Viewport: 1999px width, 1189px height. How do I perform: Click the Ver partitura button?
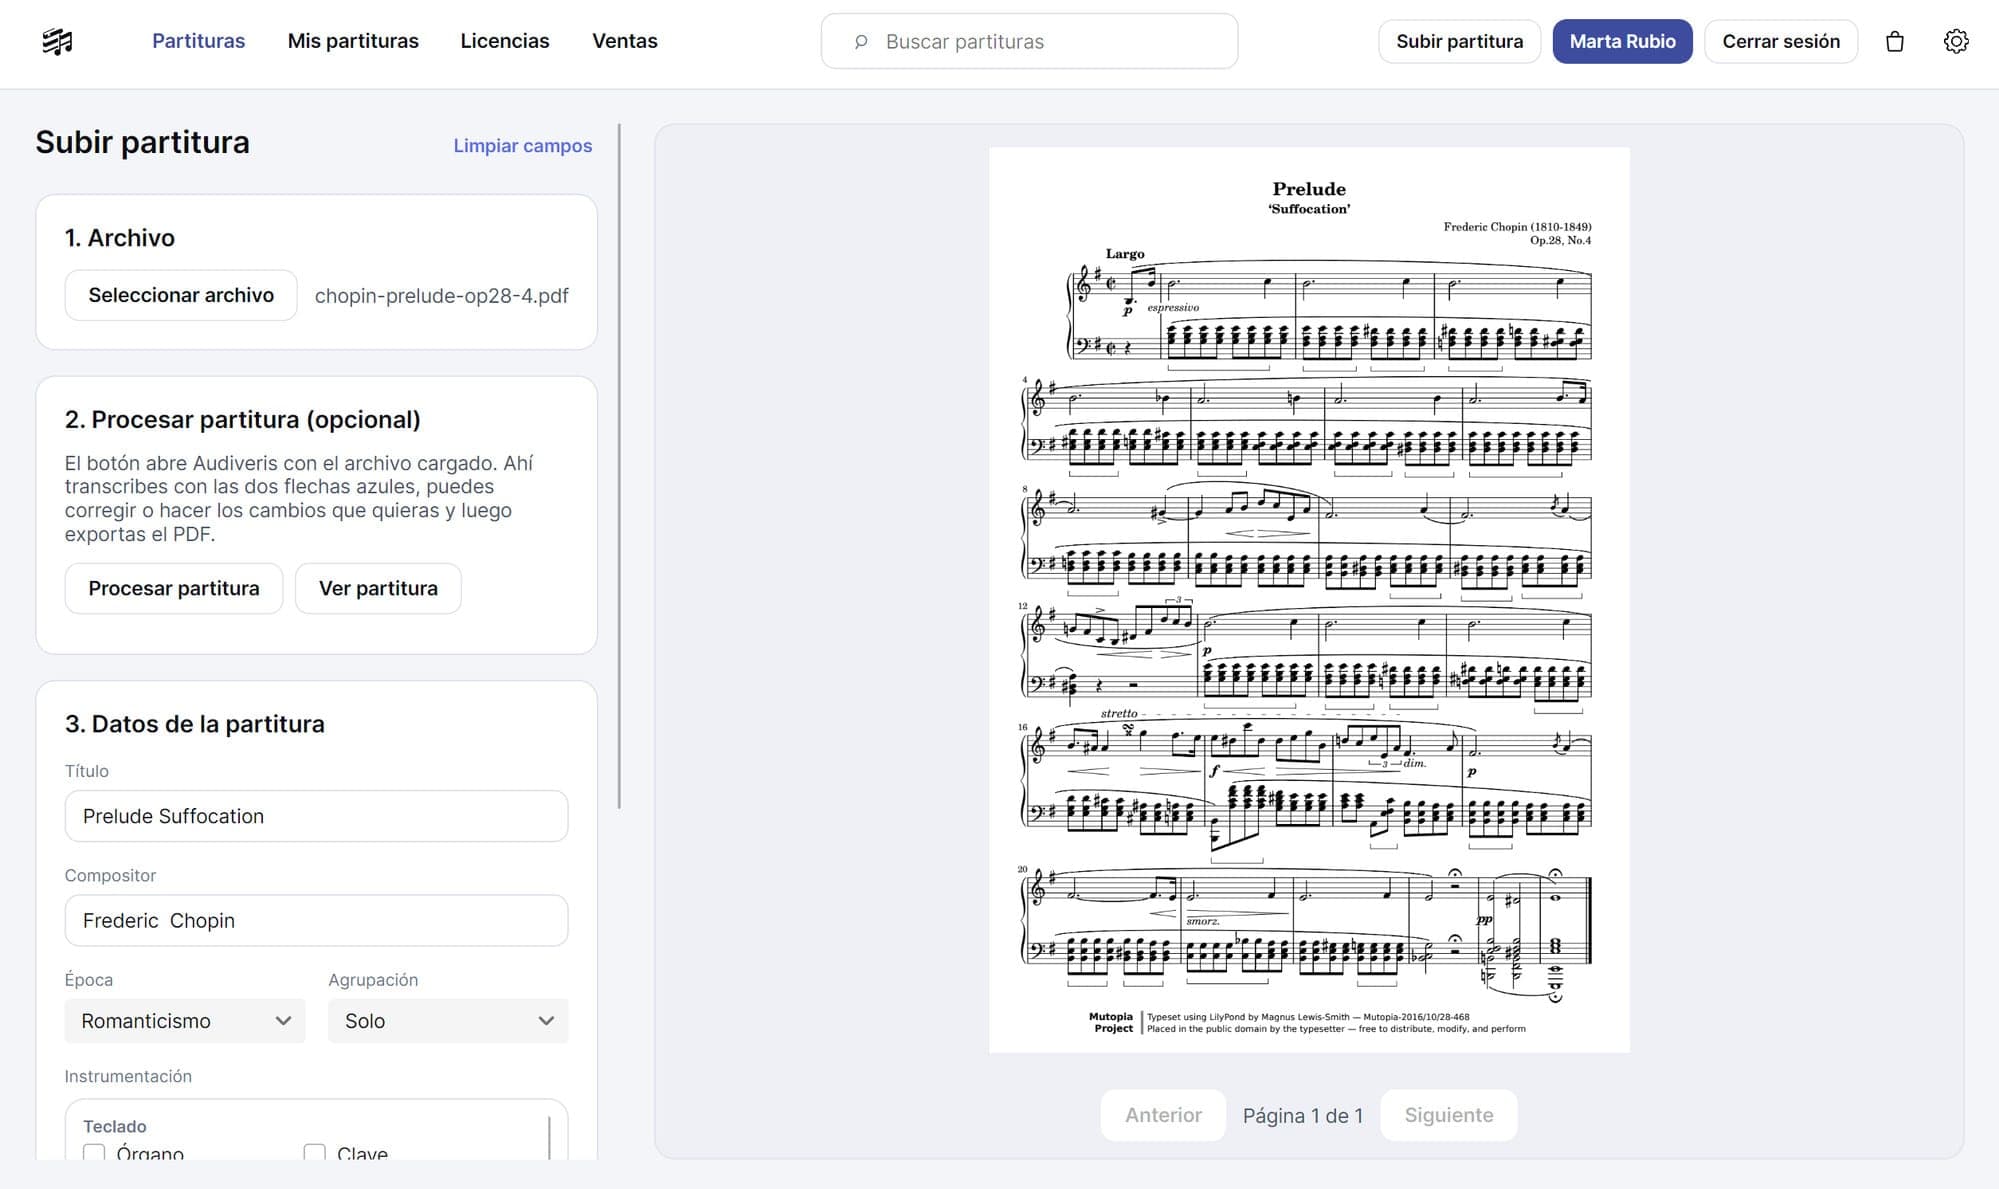378,588
